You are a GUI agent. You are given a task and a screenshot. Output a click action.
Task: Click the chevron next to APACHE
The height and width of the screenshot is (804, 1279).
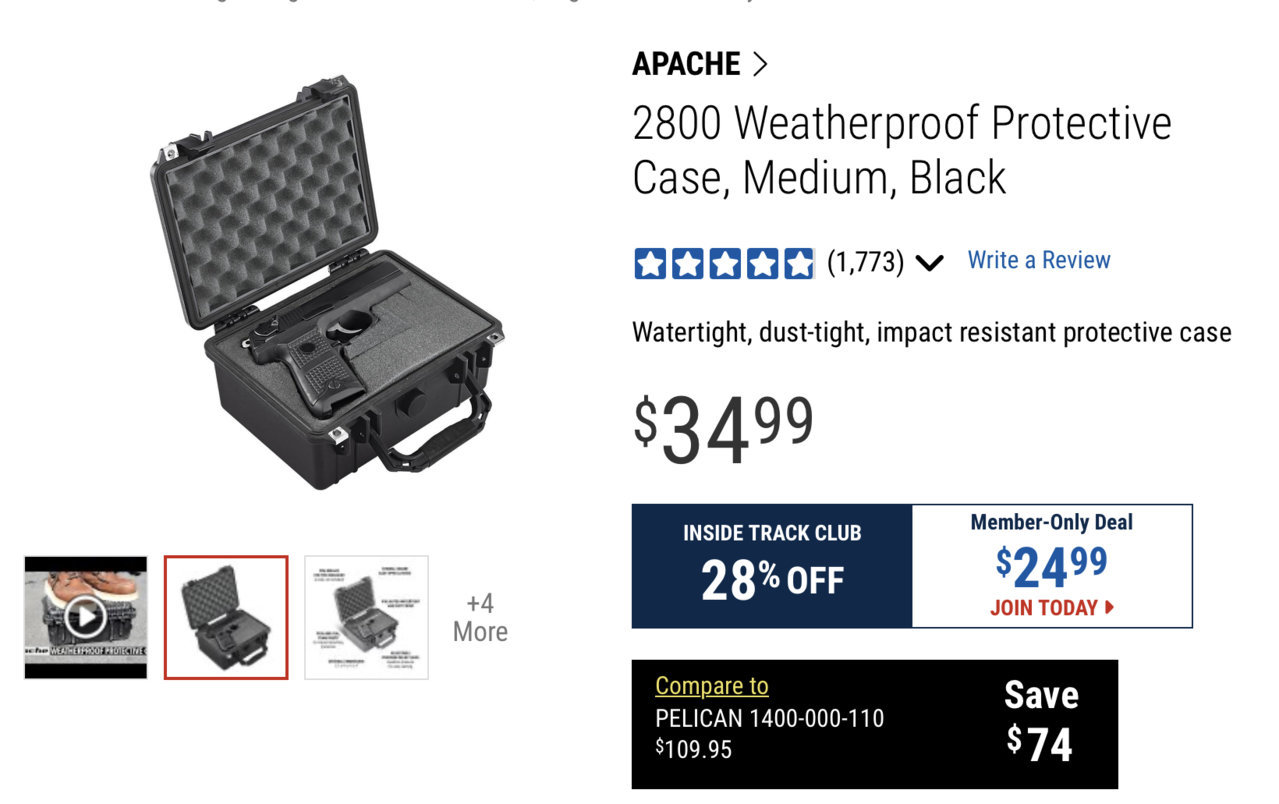coord(759,65)
